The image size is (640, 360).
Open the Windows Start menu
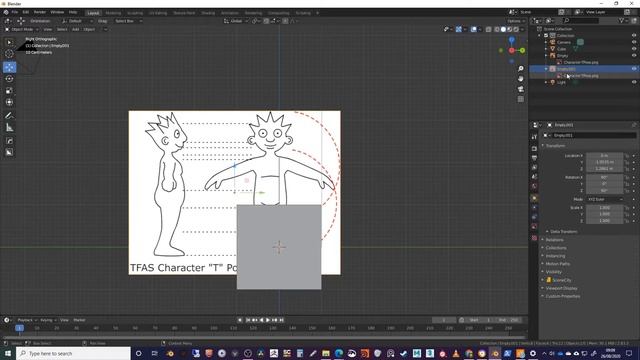click(x=8, y=353)
